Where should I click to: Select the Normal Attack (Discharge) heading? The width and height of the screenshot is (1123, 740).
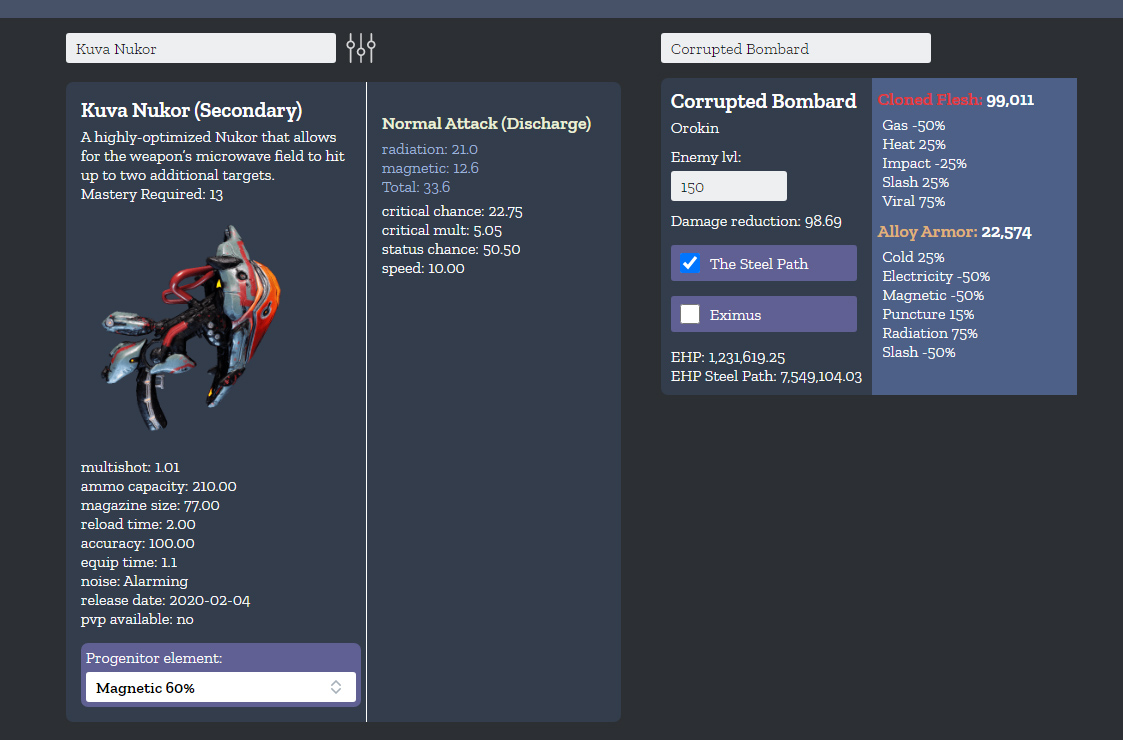coord(486,123)
